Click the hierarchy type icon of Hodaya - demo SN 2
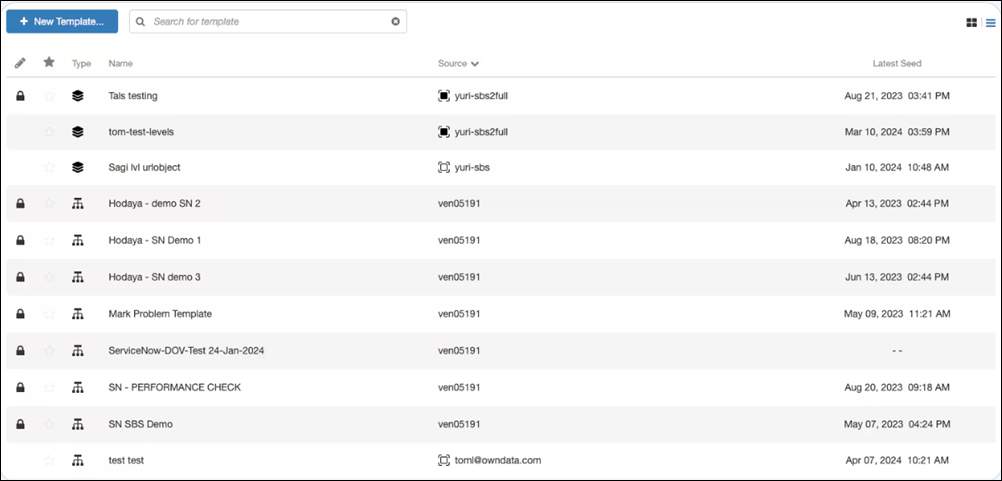This screenshot has height=481, width=1002. (x=78, y=203)
